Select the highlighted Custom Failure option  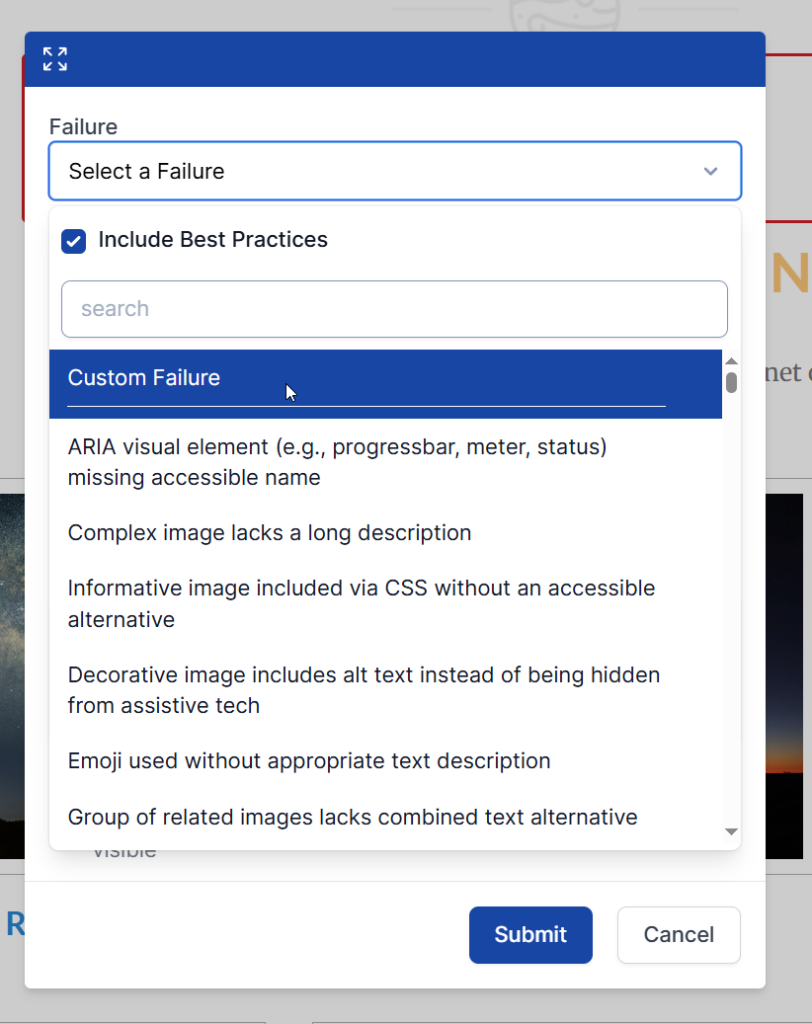click(x=143, y=378)
